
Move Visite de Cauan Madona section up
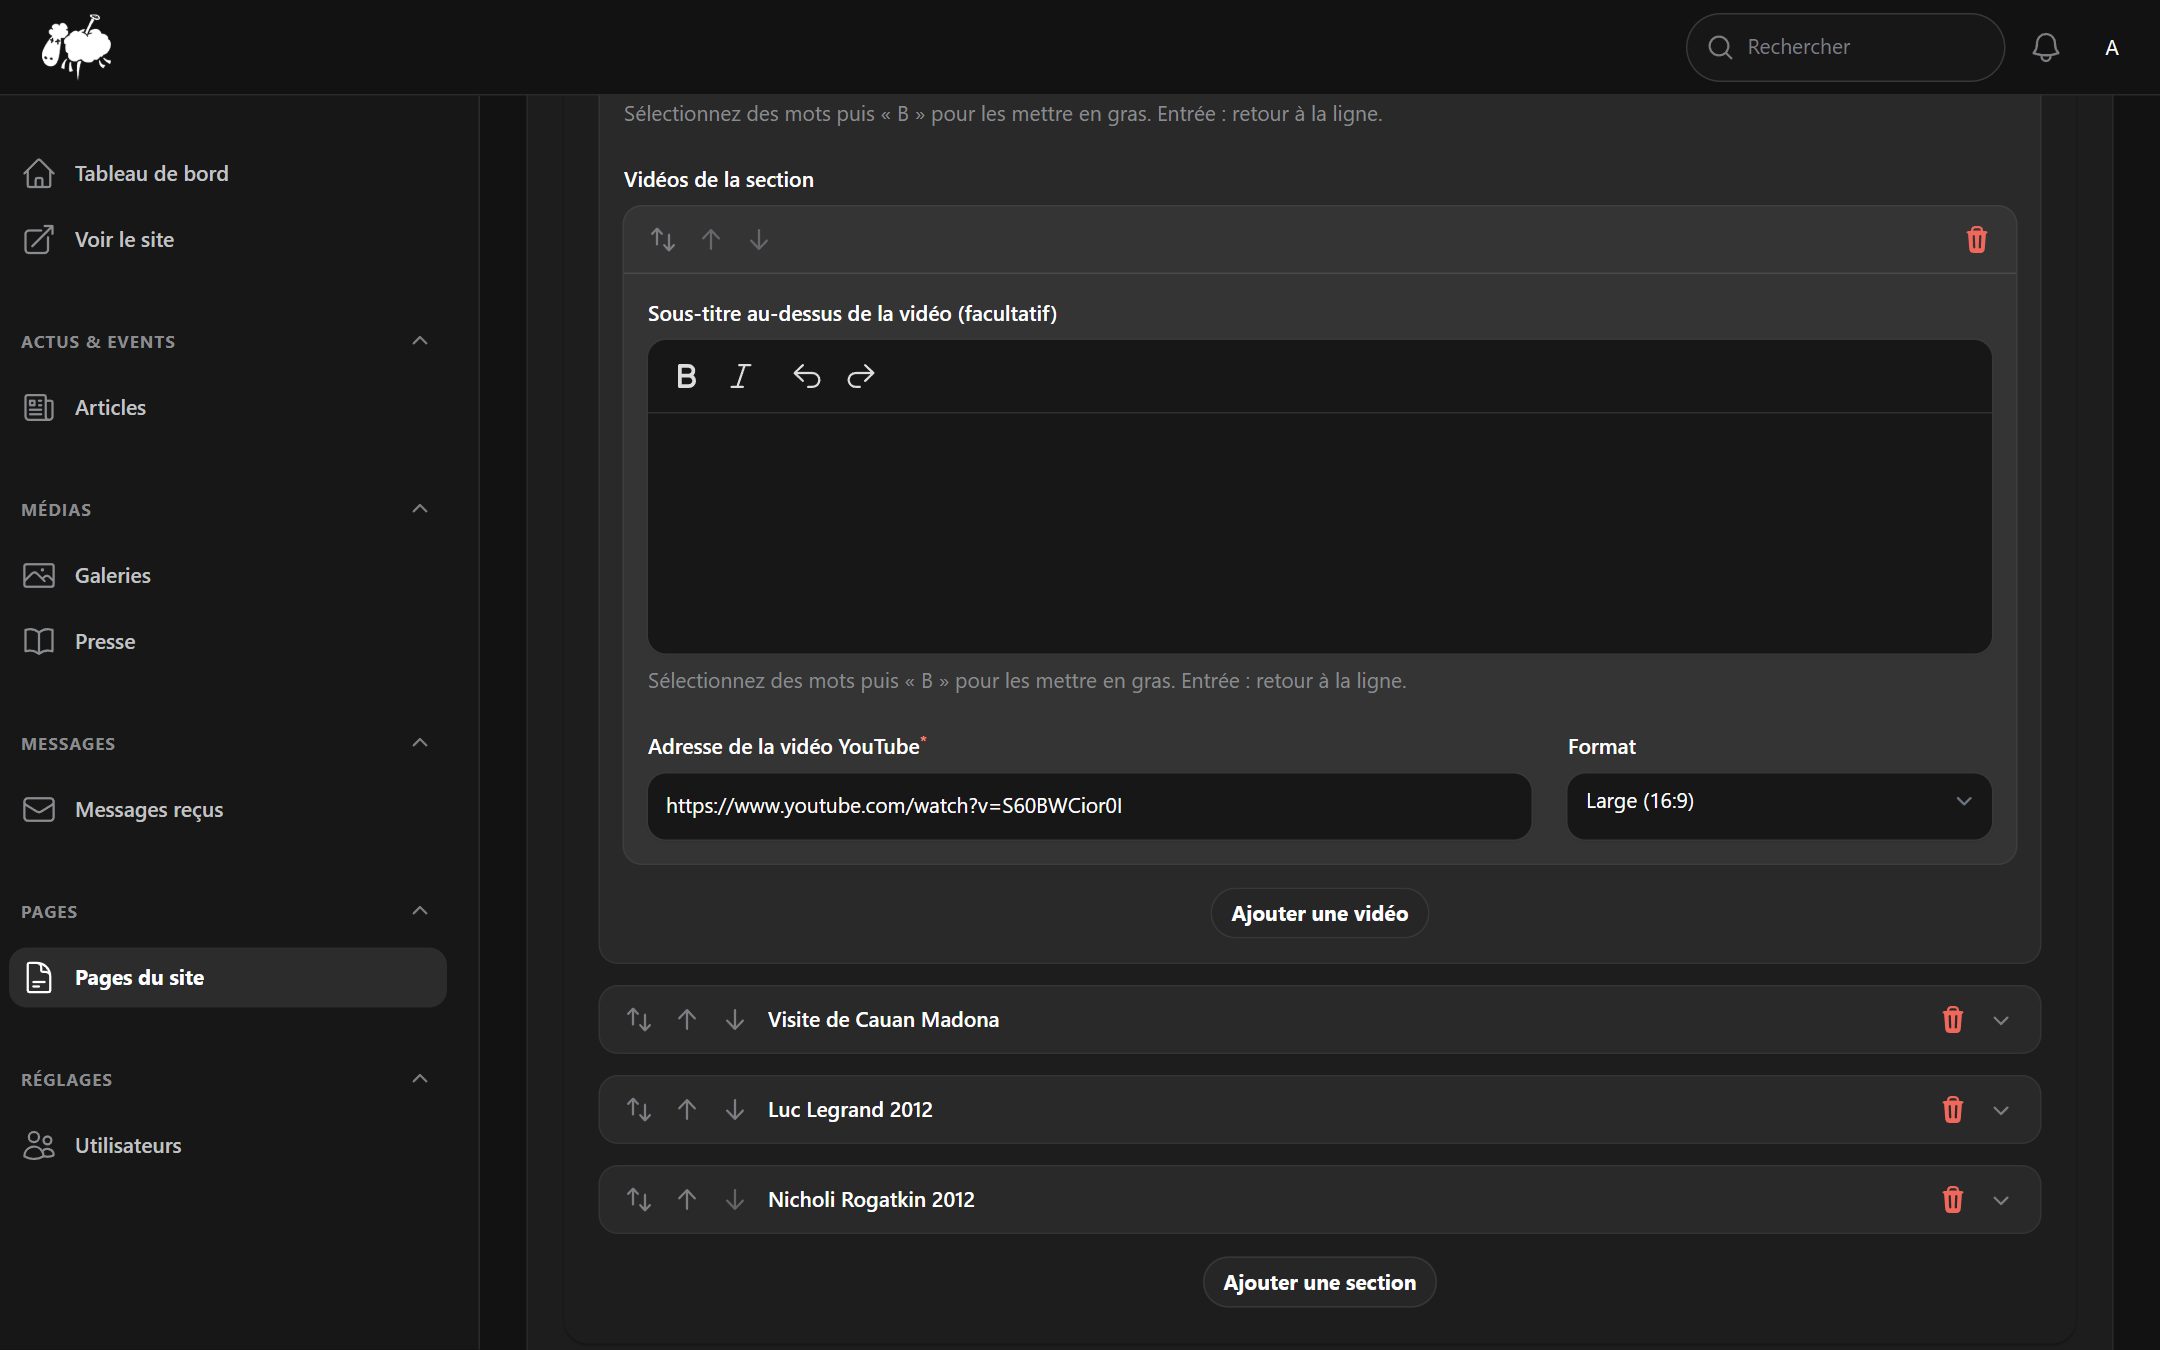(x=687, y=1019)
